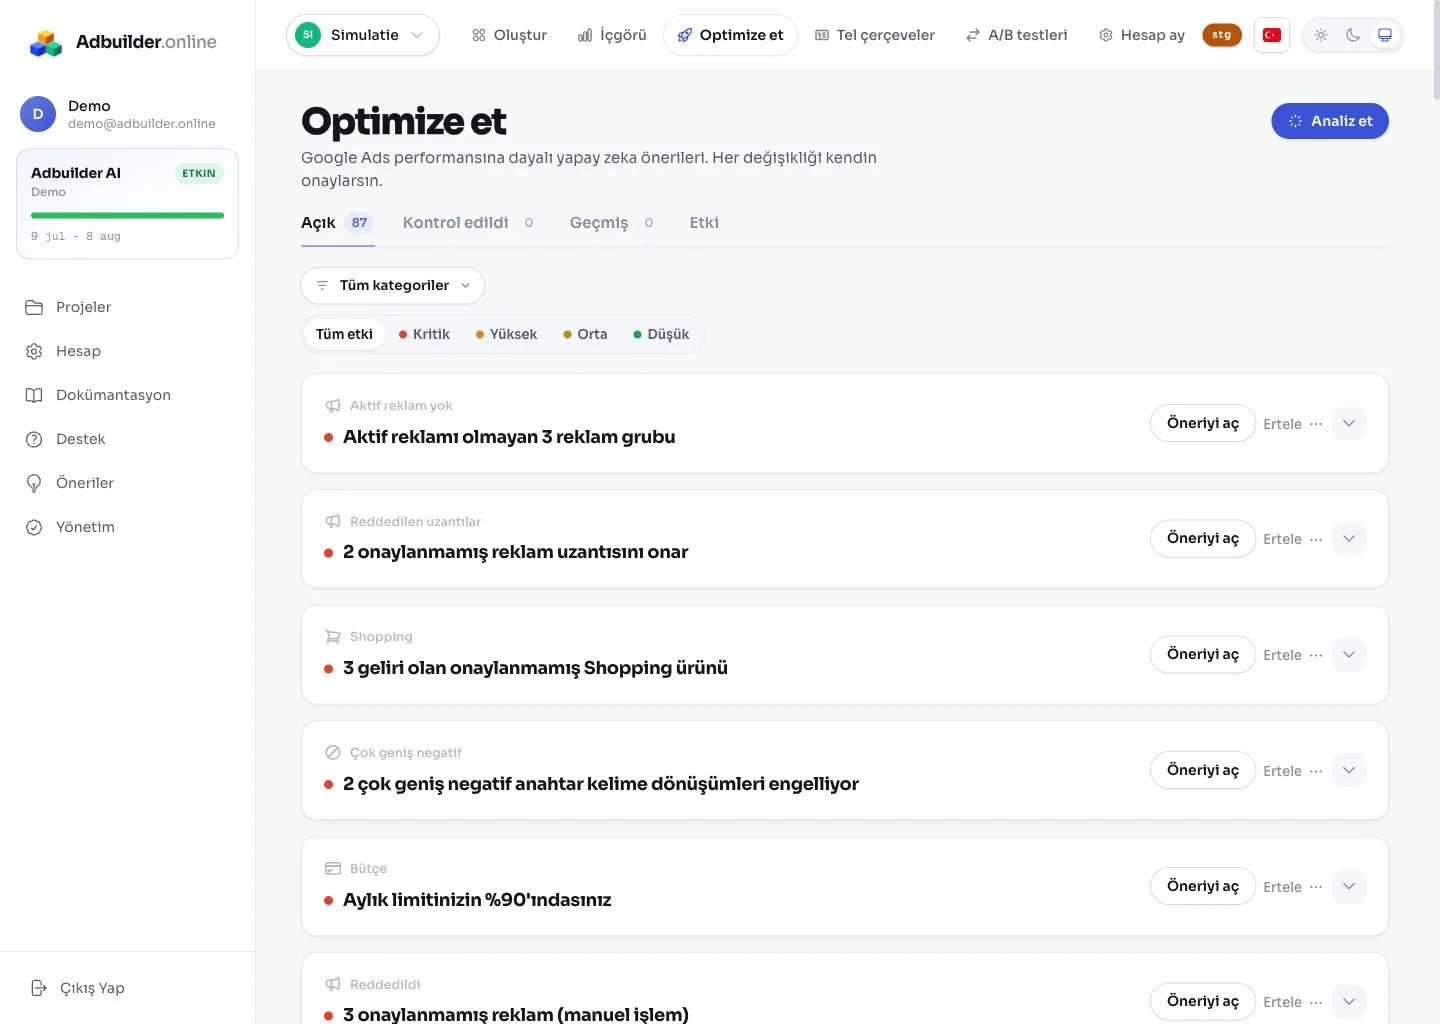Click Öneriyi aç for Aktif reklamı olmayan row
Image resolution: width=1440 pixels, height=1024 pixels.
tap(1203, 423)
